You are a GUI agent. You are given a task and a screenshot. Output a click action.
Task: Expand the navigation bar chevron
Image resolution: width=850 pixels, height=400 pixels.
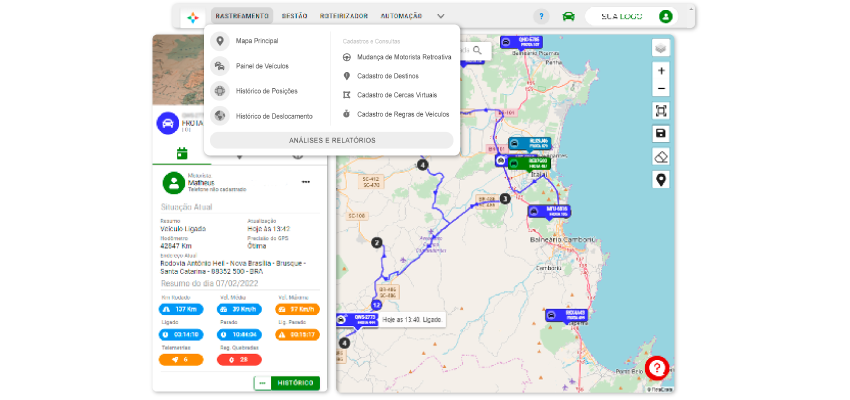[x=440, y=16]
